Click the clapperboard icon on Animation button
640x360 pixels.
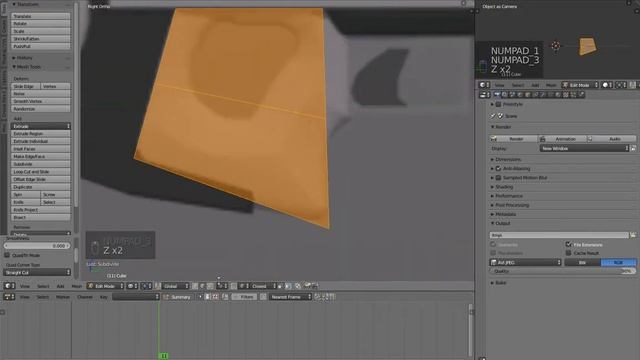pyautogui.click(x=542, y=139)
